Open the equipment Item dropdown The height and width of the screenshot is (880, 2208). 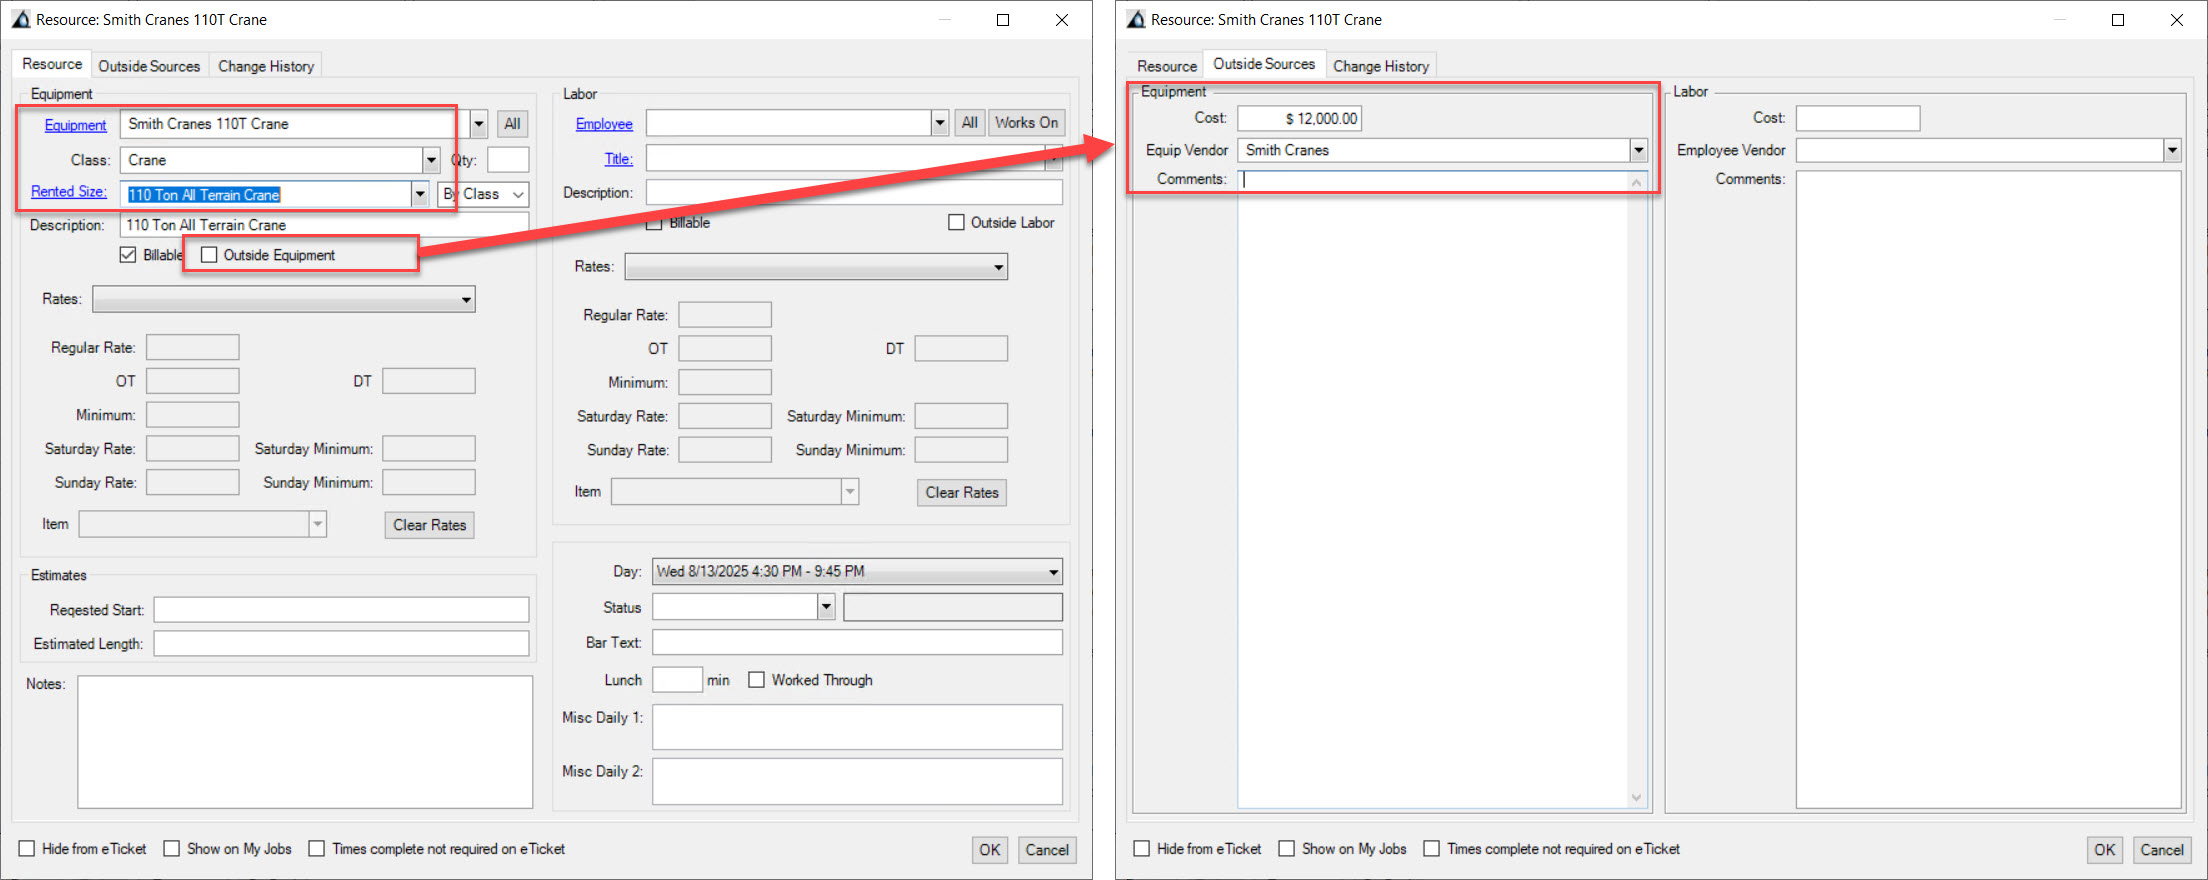[318, 524]
